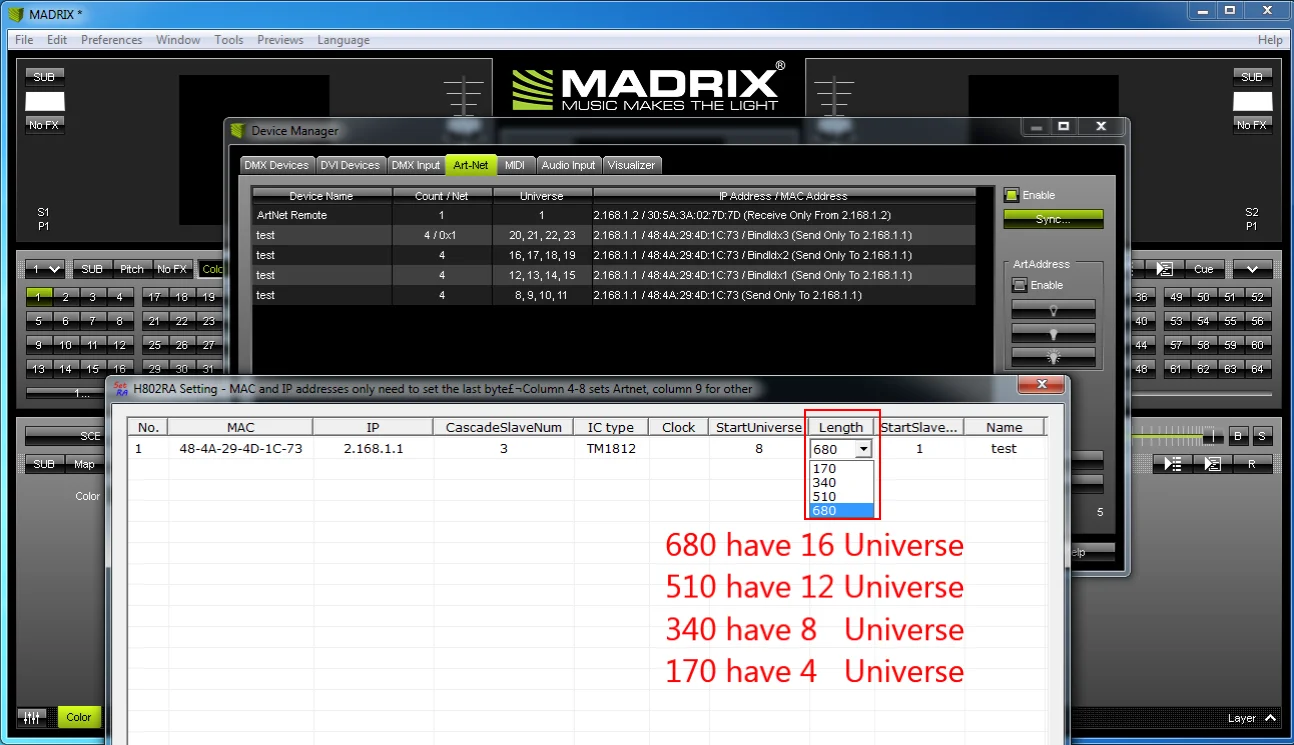Open the File menu
Viewport: 1294px width, 745px height.
pos(24,40)
